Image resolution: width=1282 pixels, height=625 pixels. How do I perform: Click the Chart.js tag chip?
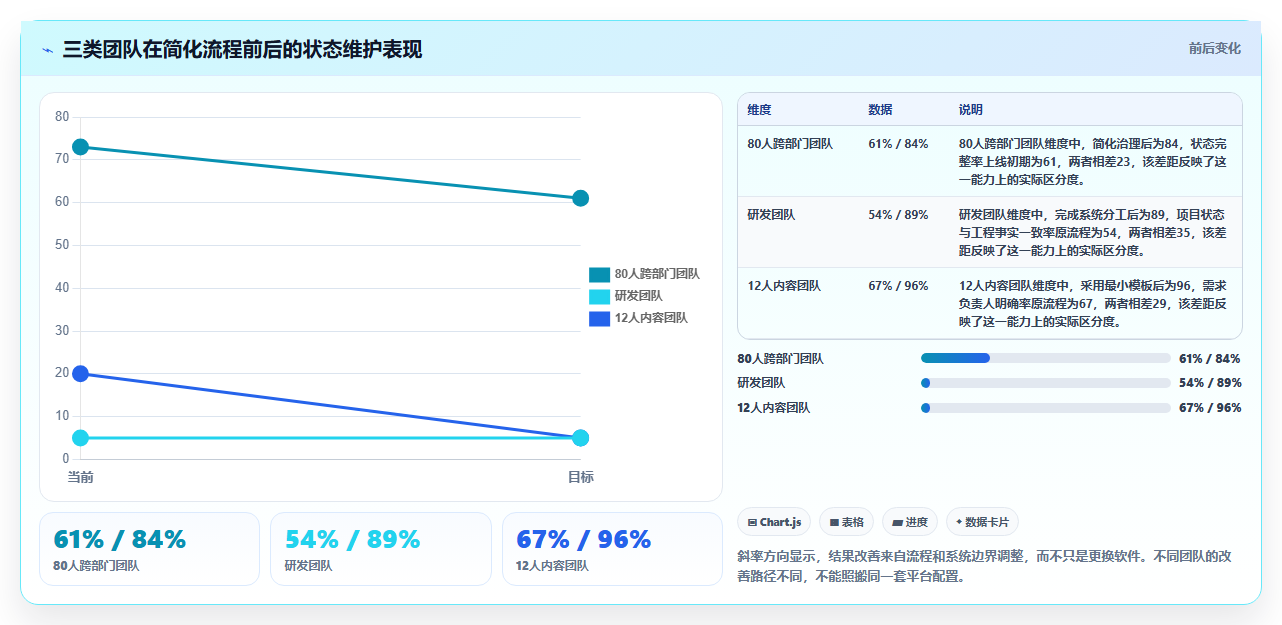[774, 522]
